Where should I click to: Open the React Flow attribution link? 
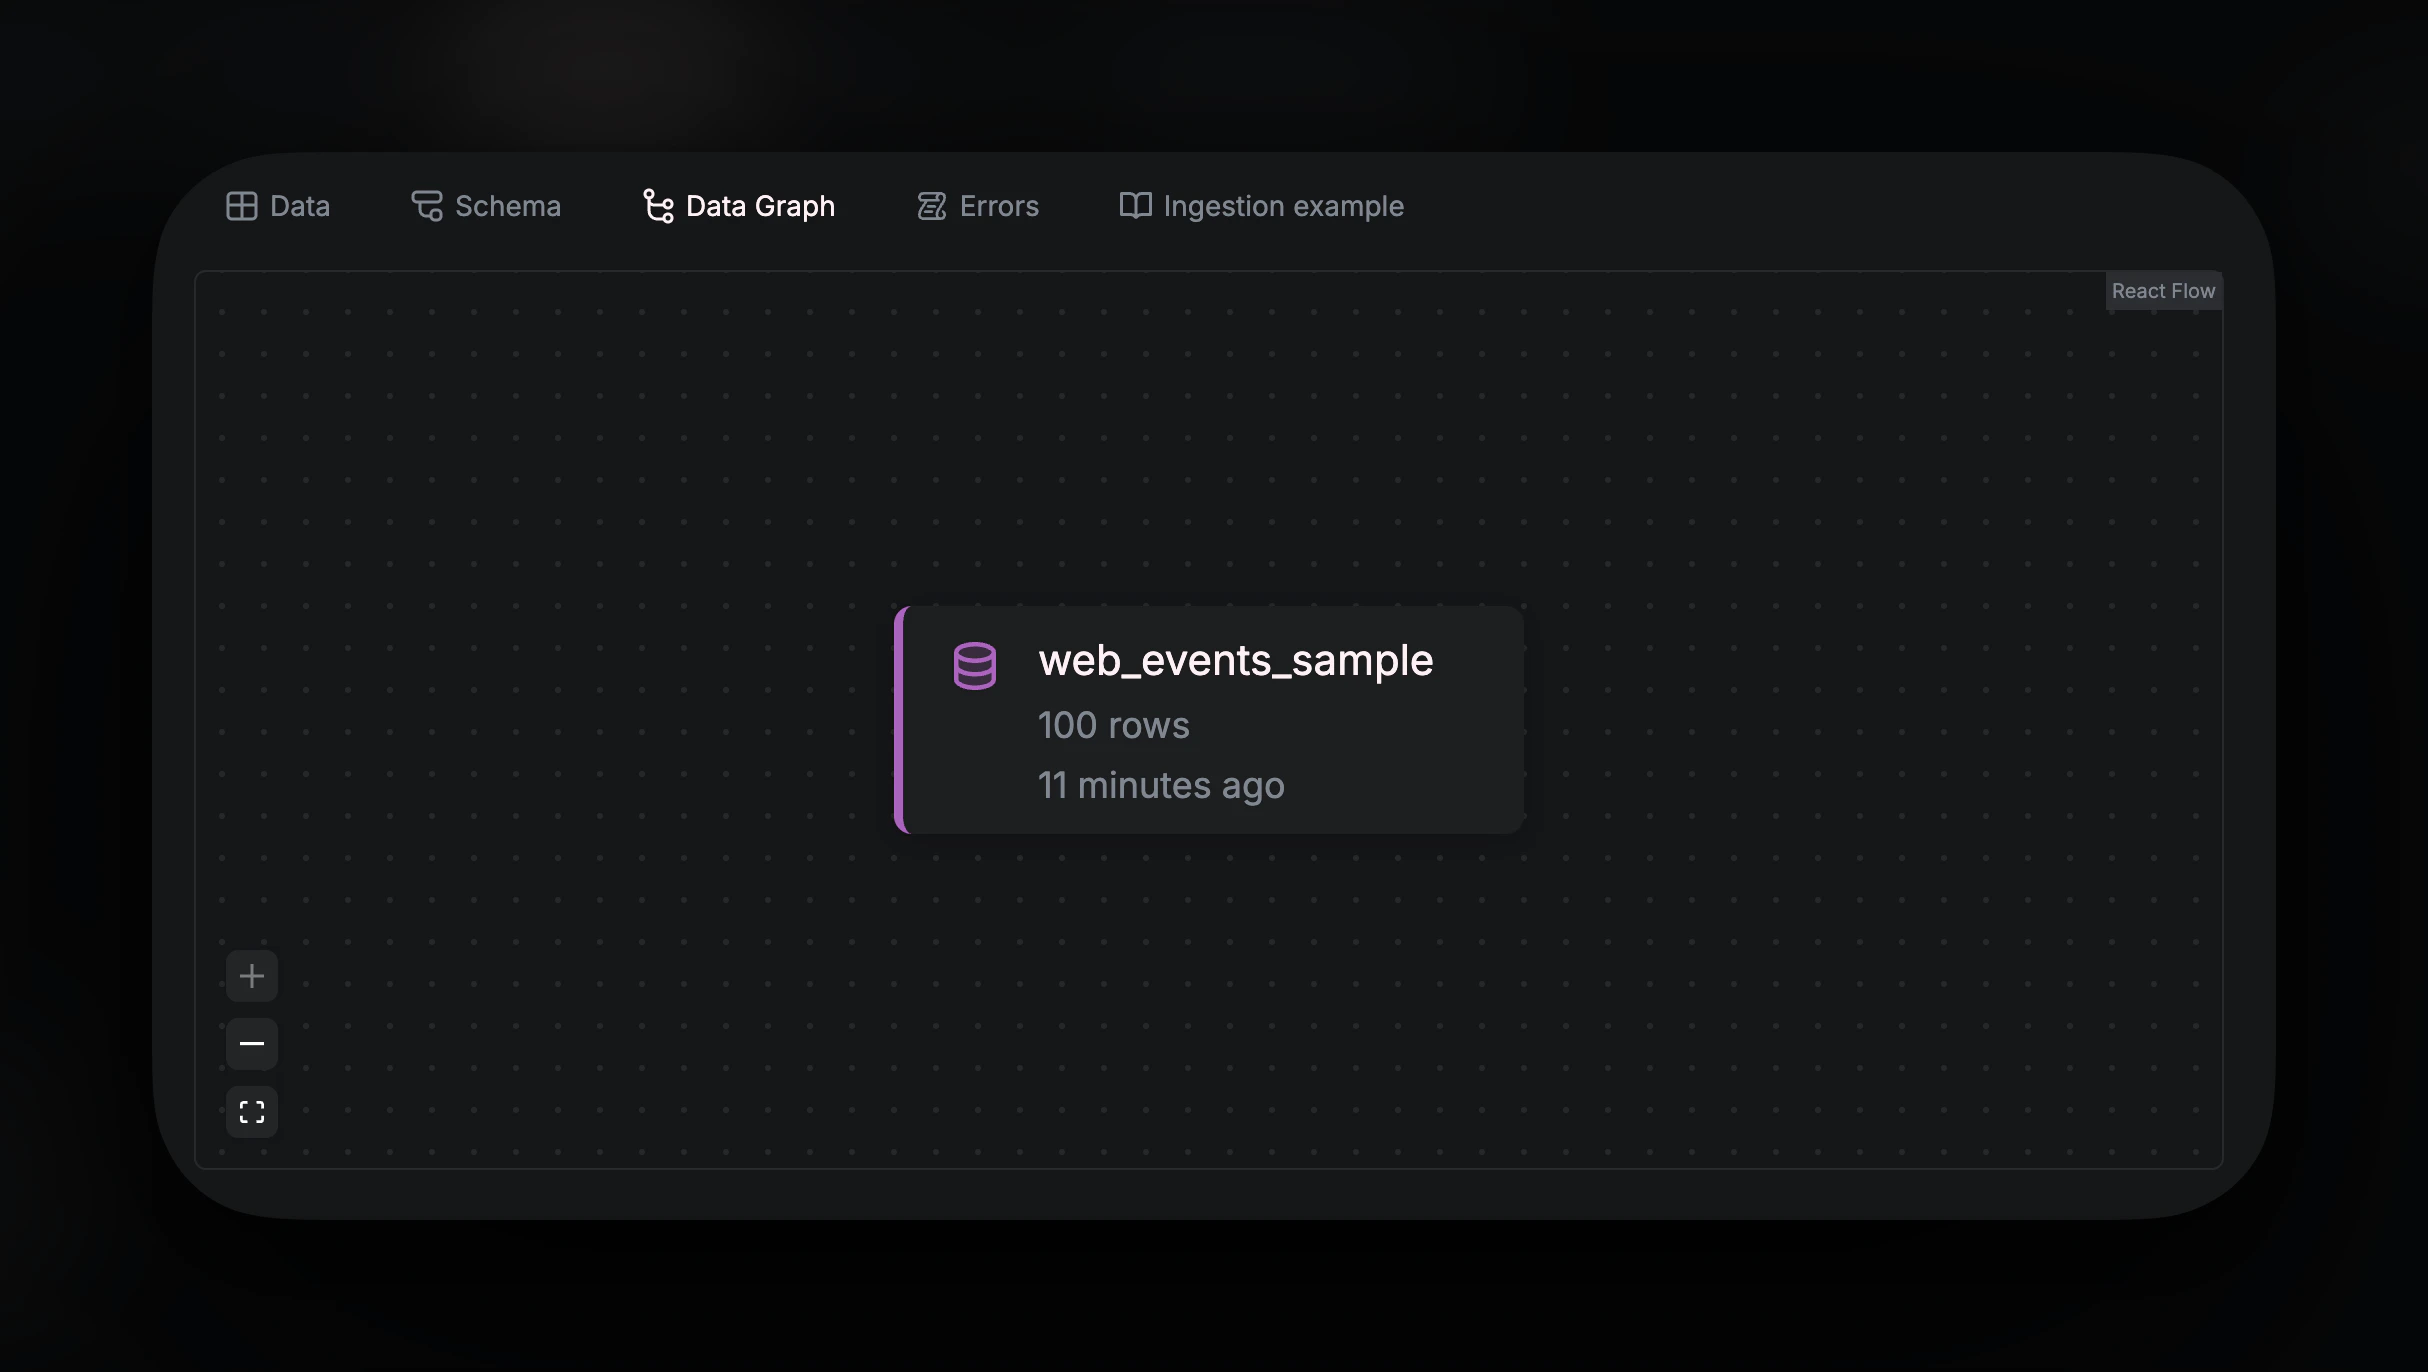click(x=2163, y=291)
